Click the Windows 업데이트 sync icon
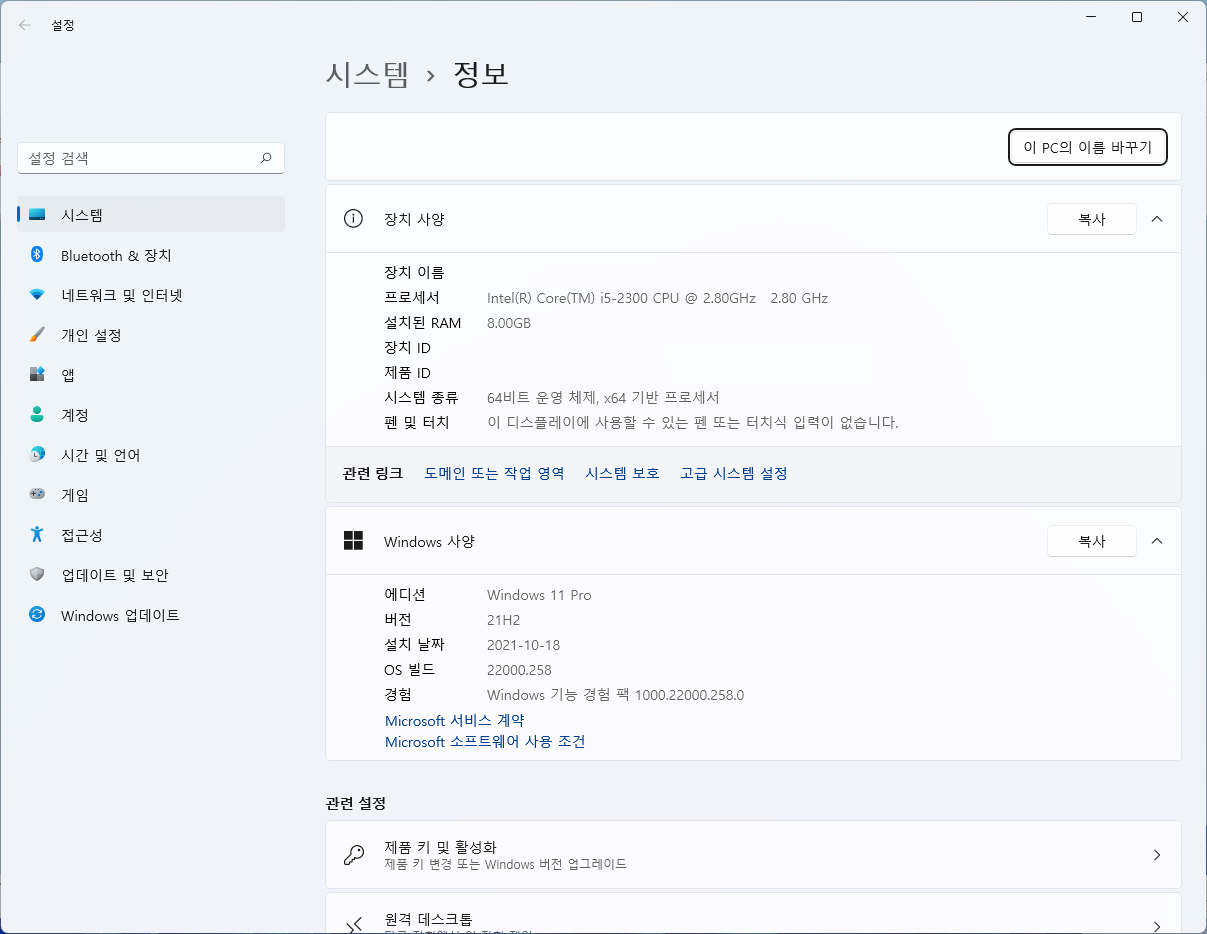The width and height of the screenshot is (1207, 934). coord(37,615)
